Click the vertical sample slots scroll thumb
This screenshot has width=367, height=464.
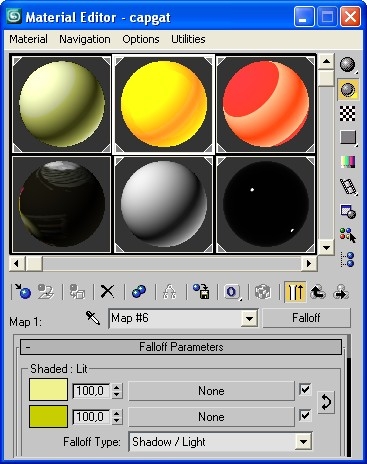[x=326, y=78]
